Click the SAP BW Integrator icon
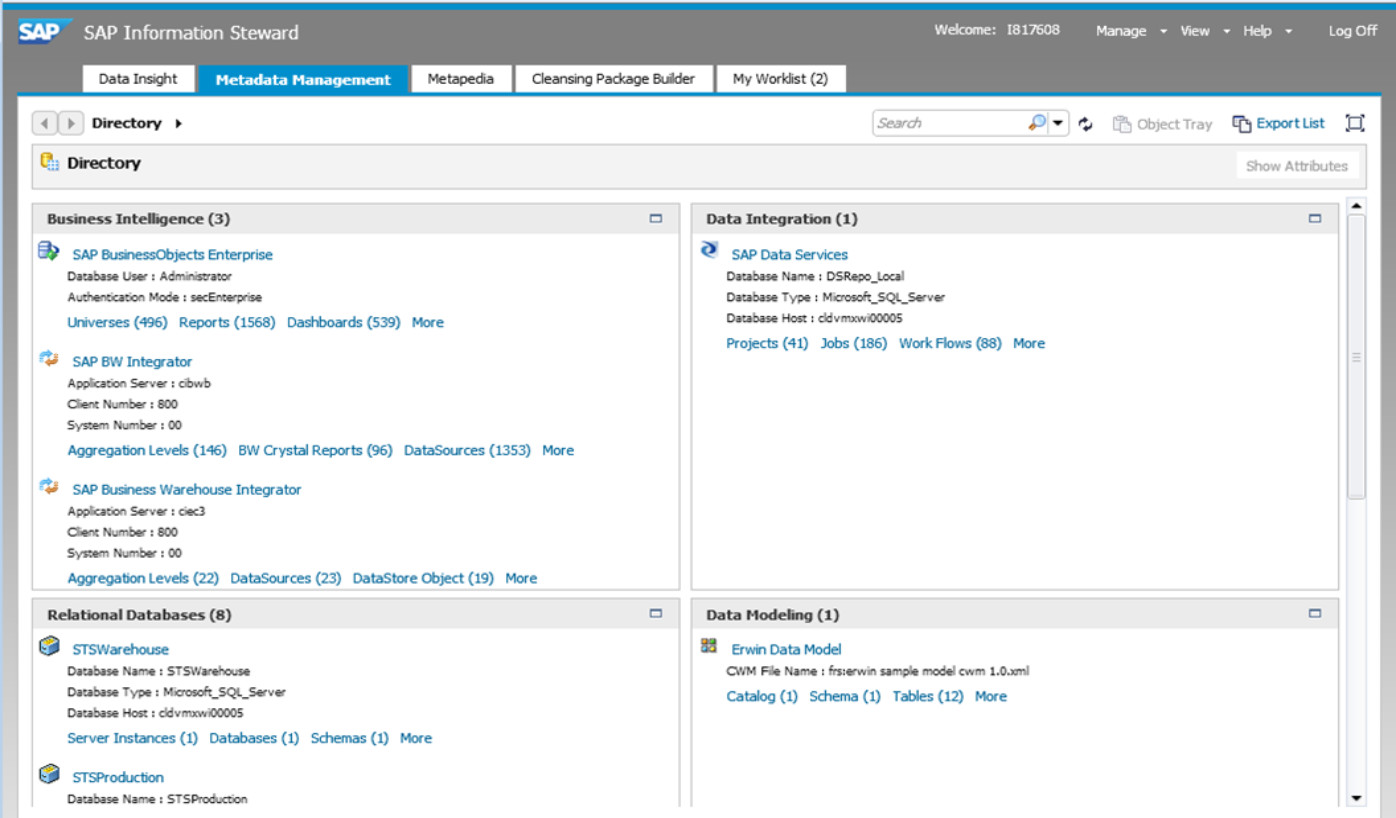This screenshot has height=818, width=1396. (x=49, y=358)
